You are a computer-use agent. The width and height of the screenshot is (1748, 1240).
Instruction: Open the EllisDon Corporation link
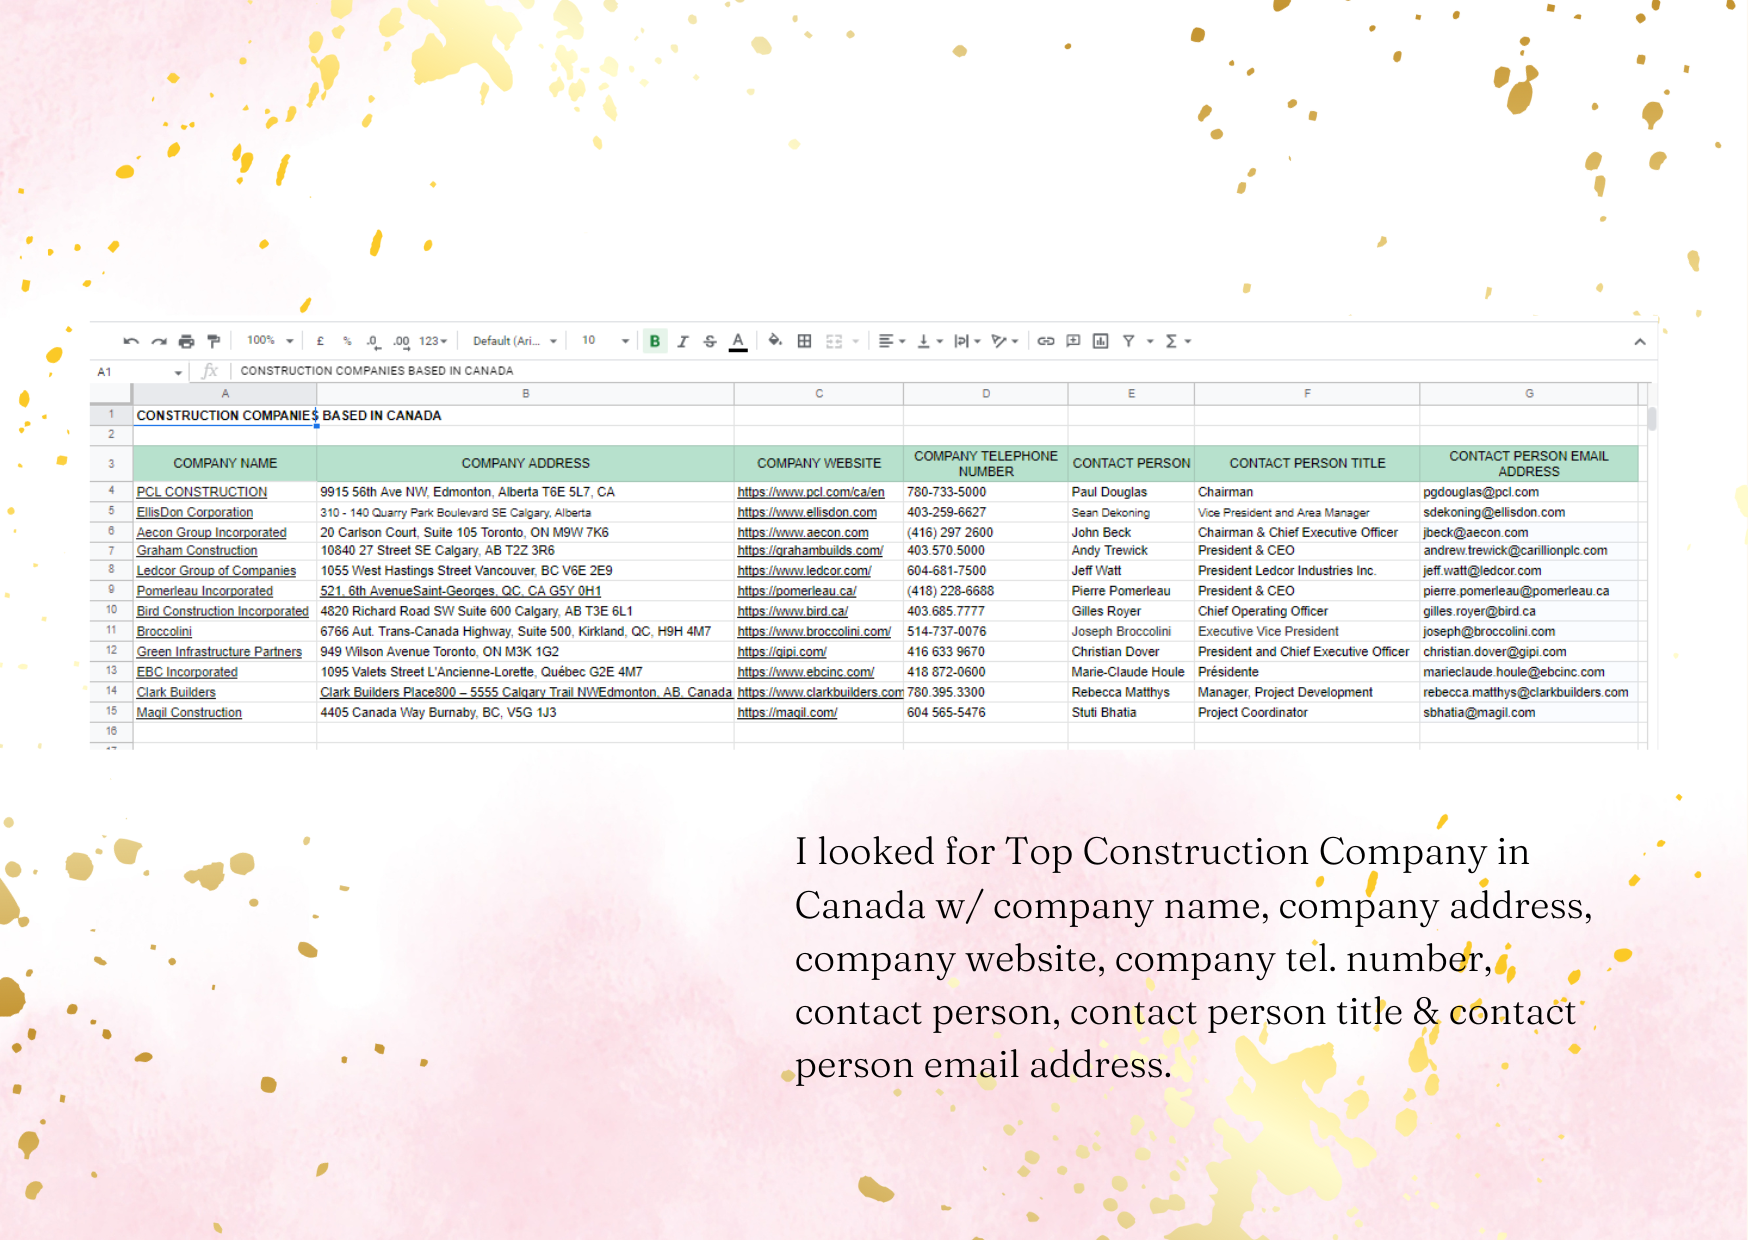[x=195, y=512]
